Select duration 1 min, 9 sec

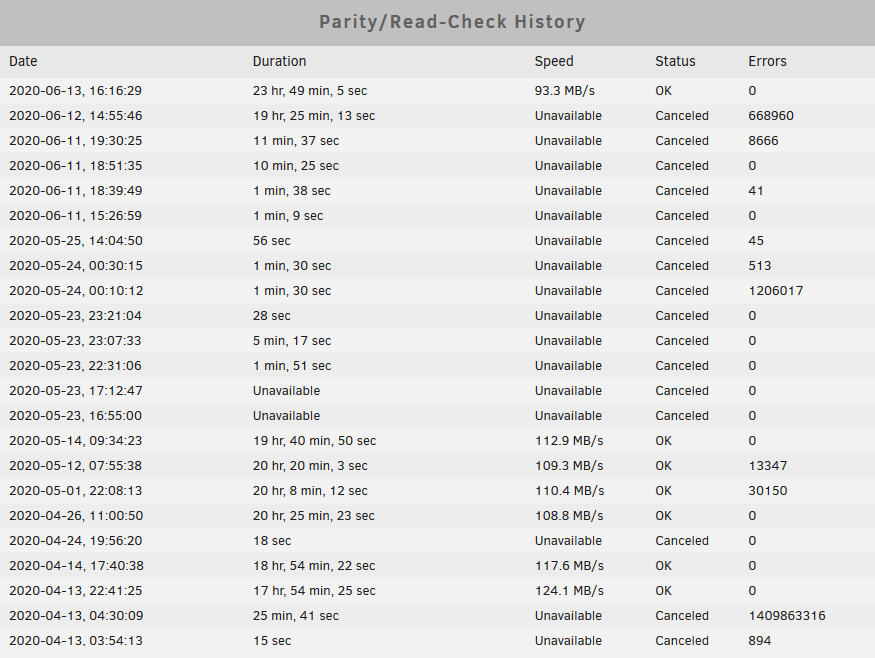(x=288, y=215)
